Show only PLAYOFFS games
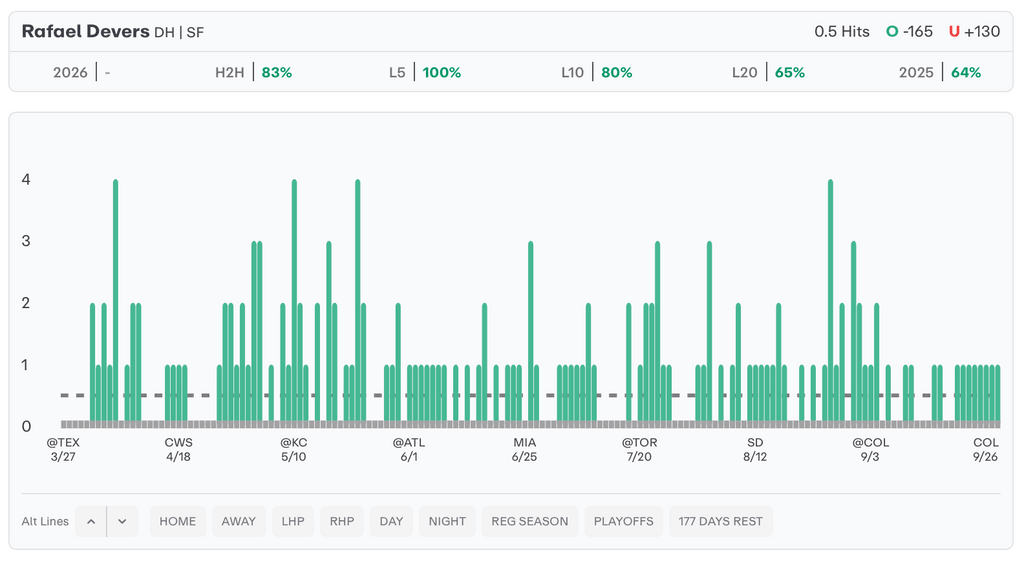 point(623,521)
